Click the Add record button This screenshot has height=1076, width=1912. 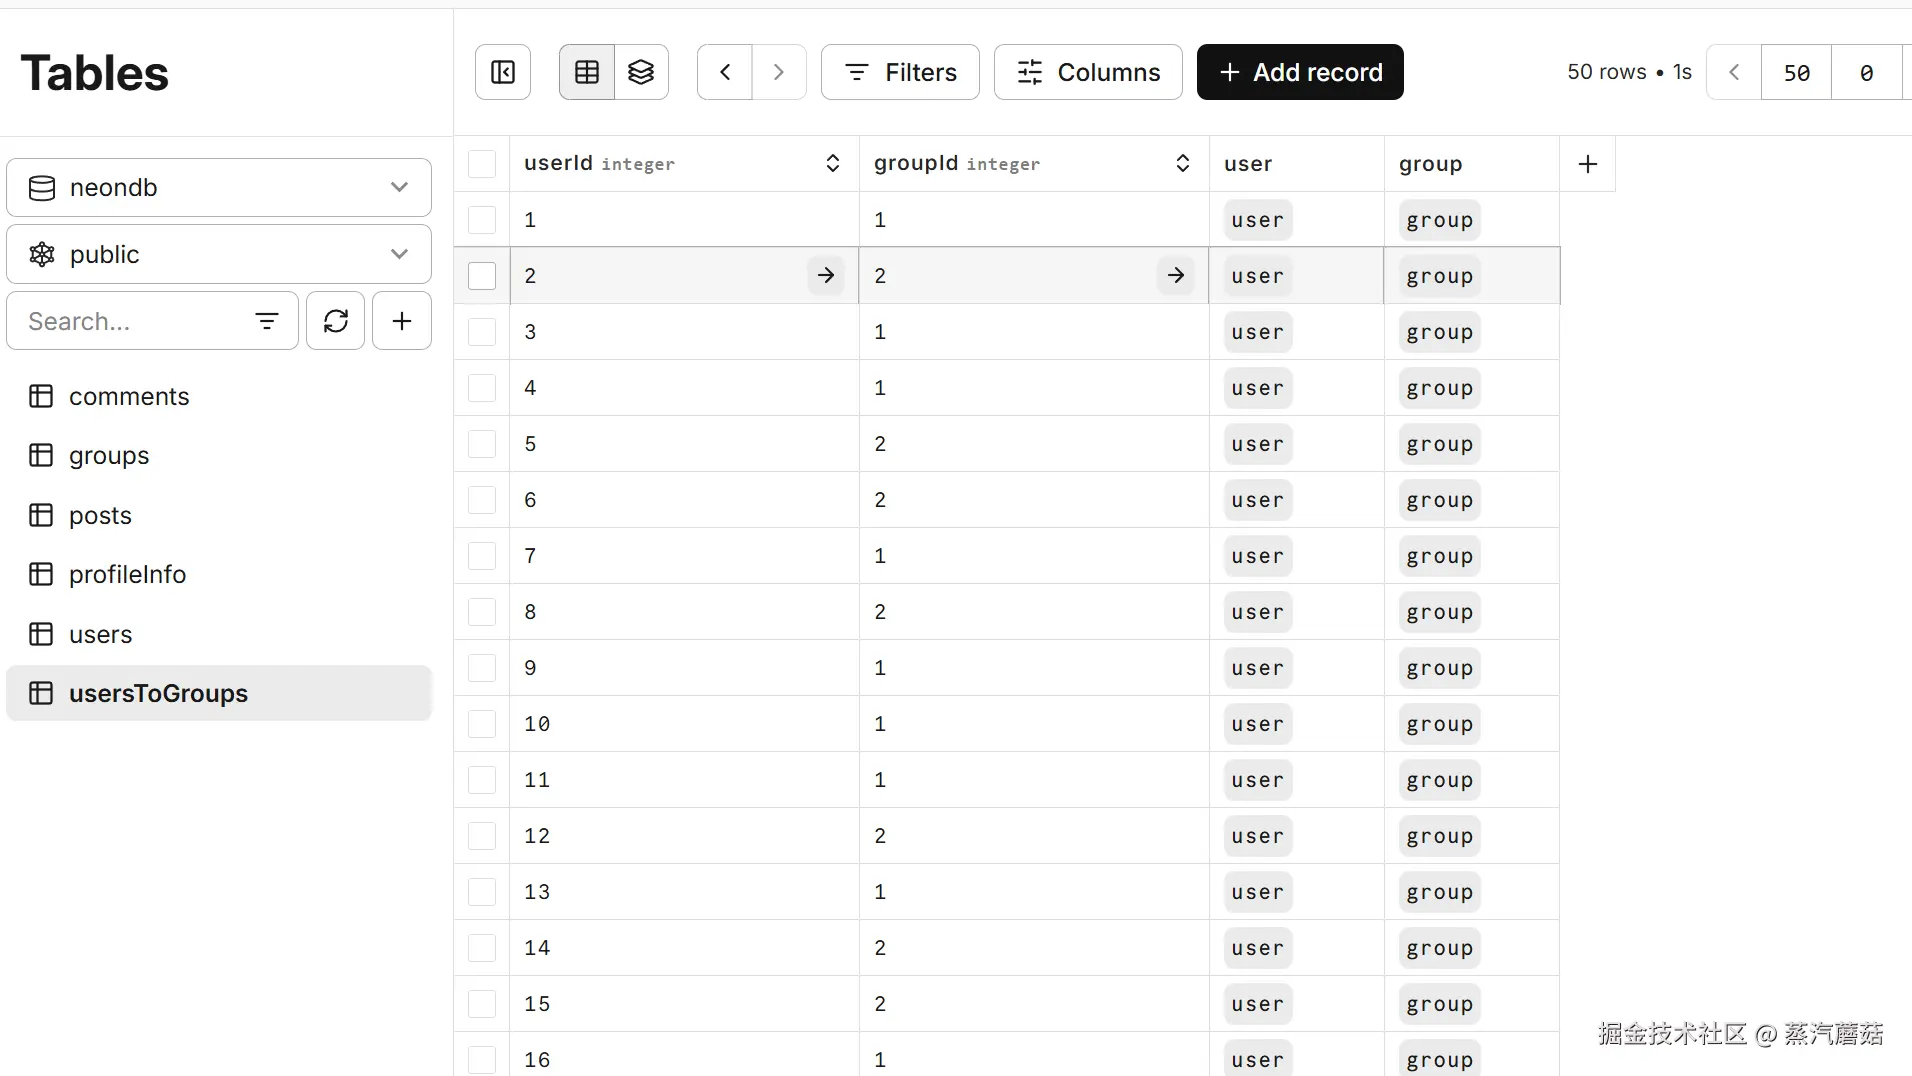point(1300,72)
